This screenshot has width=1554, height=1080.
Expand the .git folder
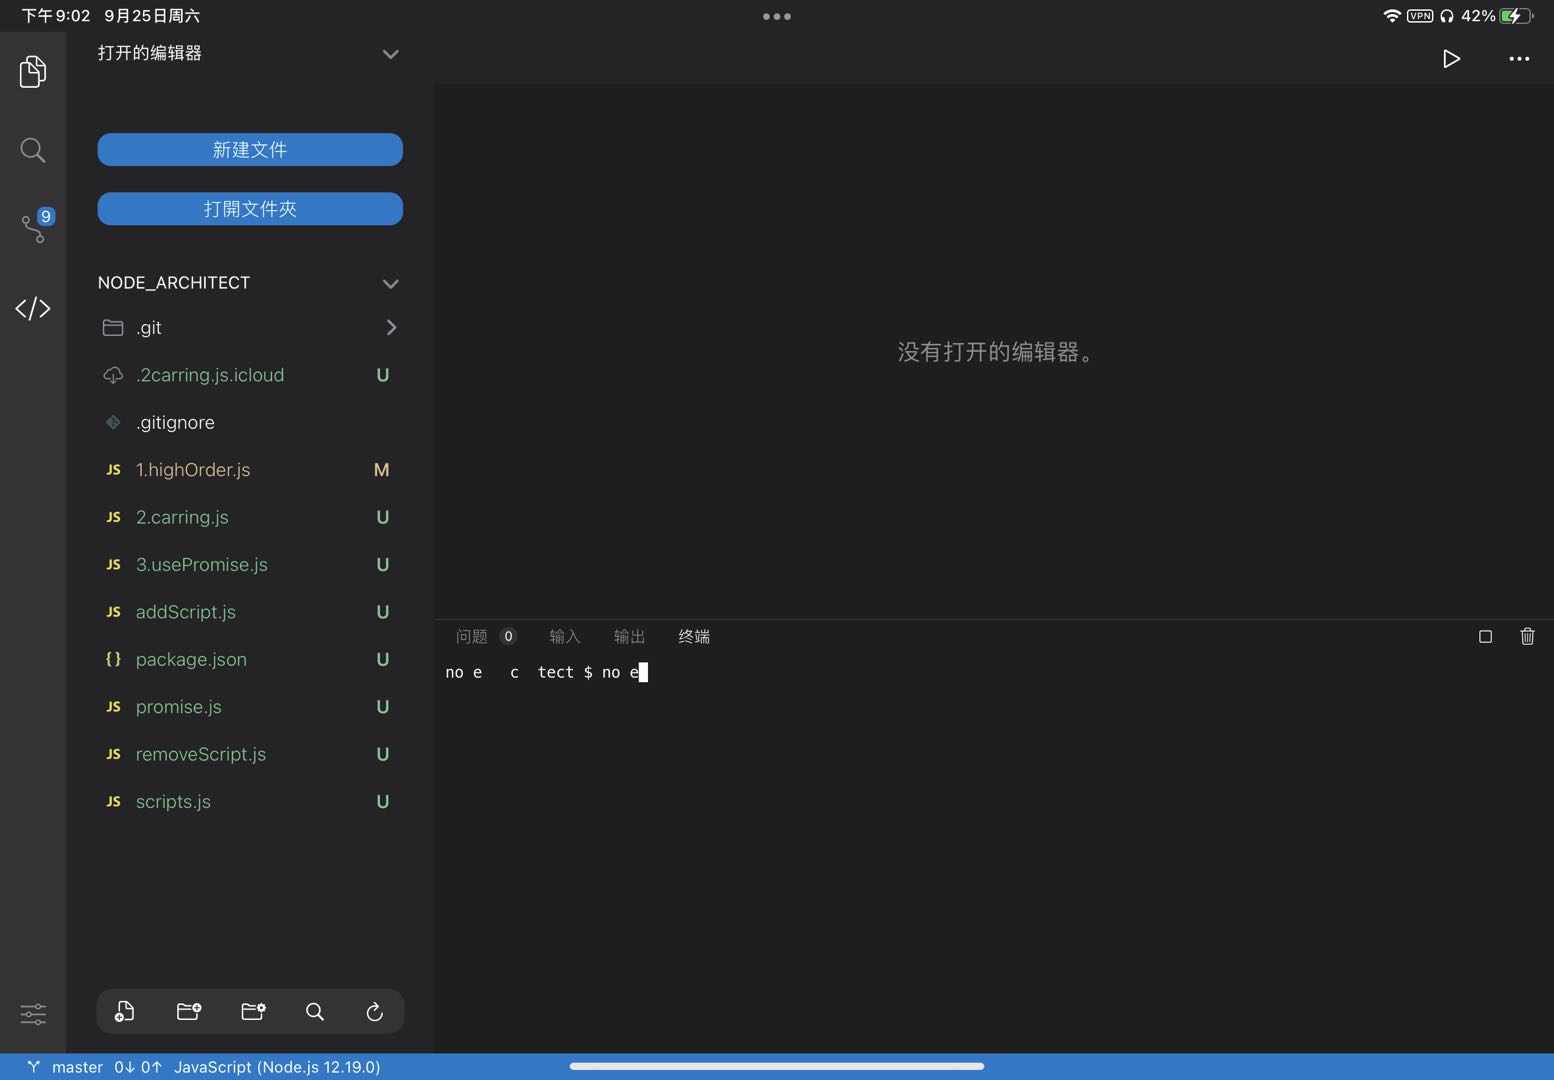391,327
